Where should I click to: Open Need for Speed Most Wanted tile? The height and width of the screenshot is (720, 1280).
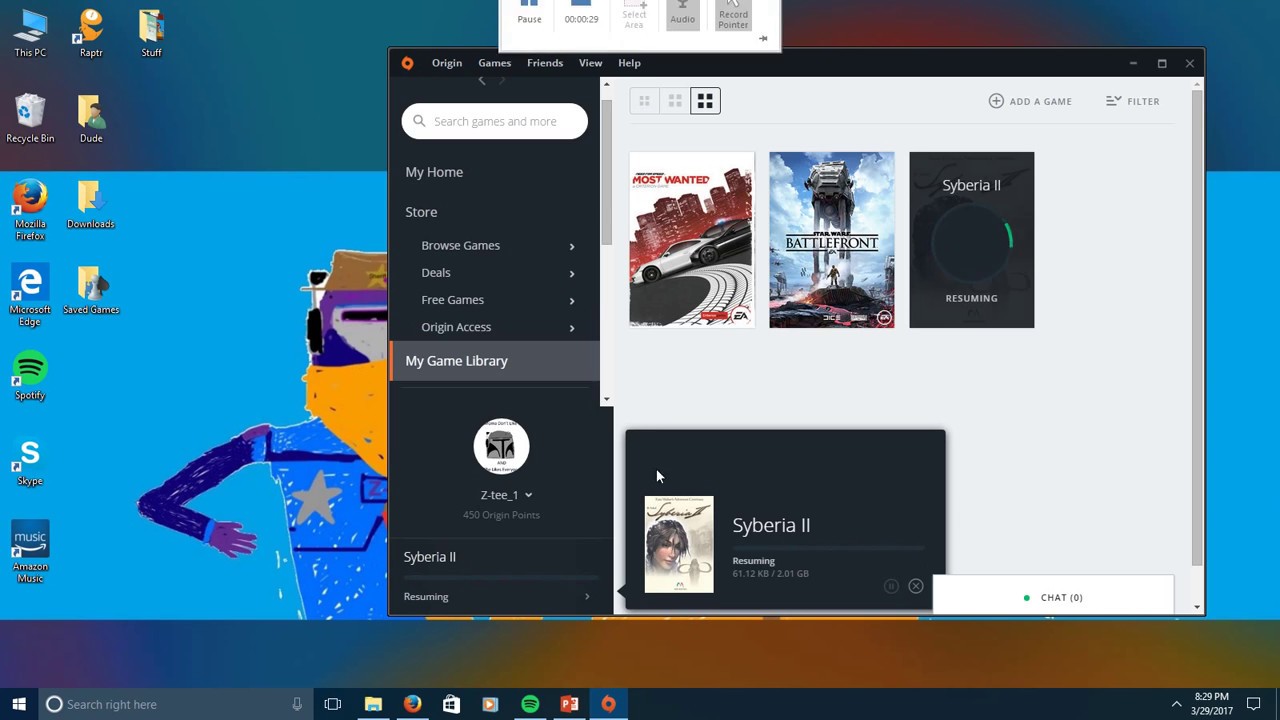pyautogui.click(x=691, y=240)
